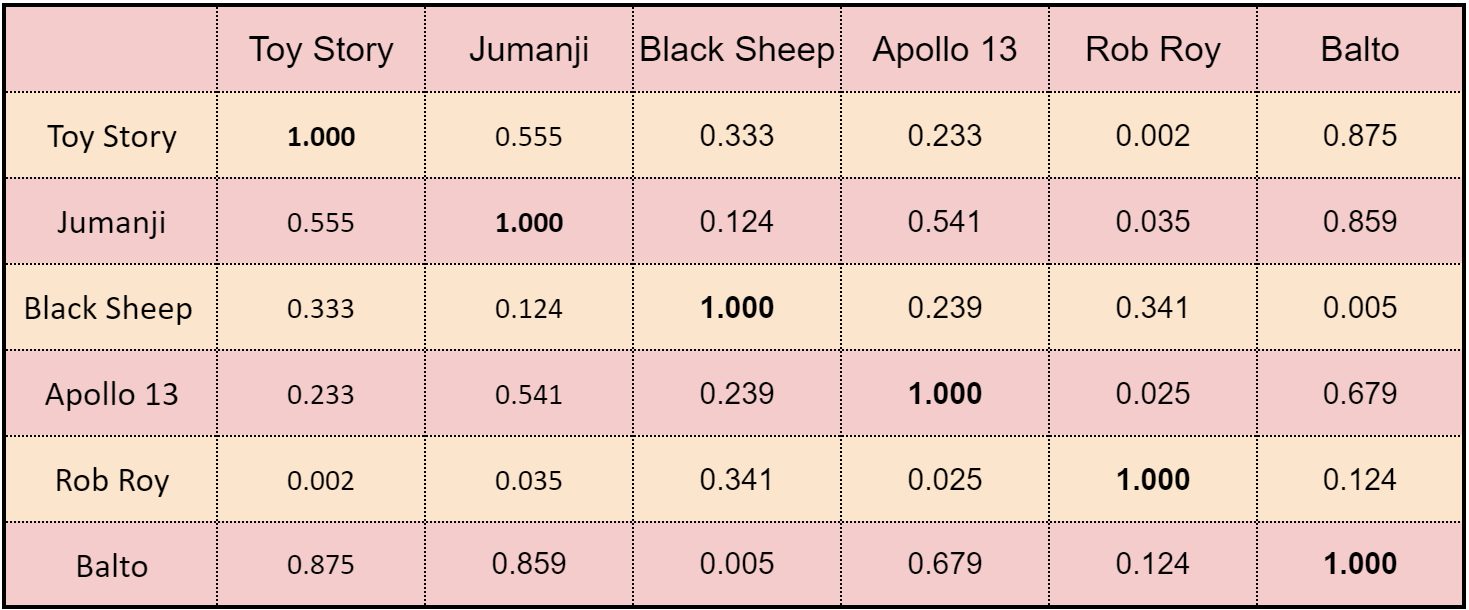Click the bold 1.000 in Balto row
The image size is (1469, 610).
[x=1361, y=565]
